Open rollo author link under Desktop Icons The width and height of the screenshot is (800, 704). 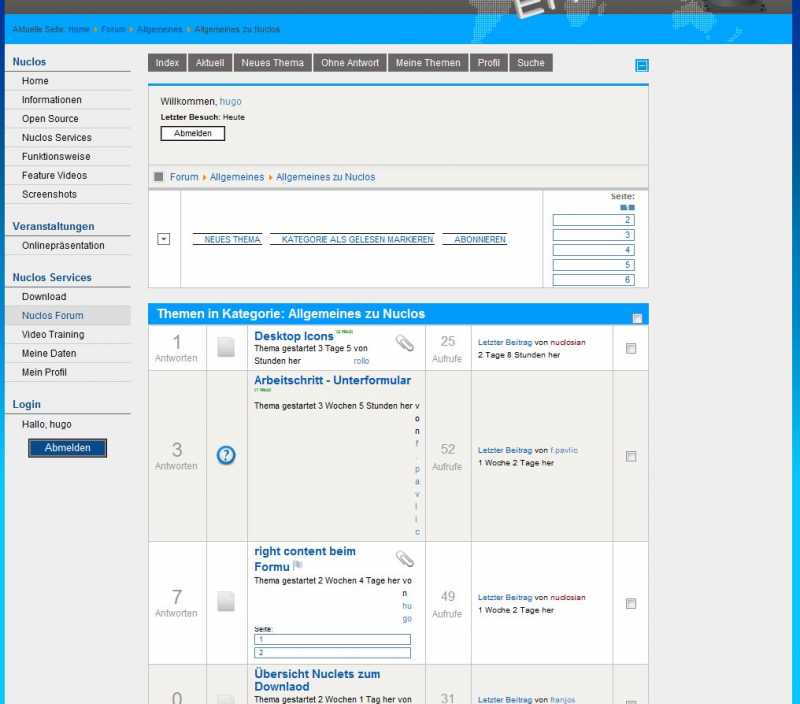(361, 361)
